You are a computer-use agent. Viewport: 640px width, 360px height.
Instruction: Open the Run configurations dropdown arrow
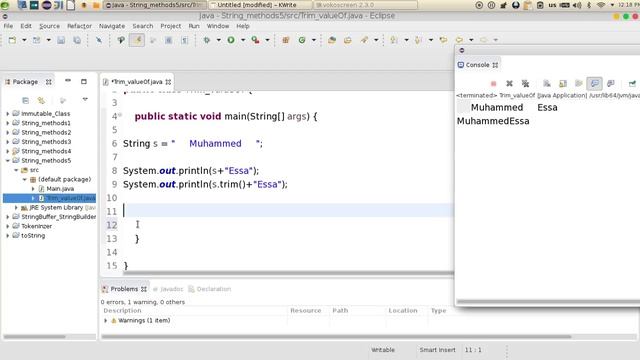[x=243, y=40]
